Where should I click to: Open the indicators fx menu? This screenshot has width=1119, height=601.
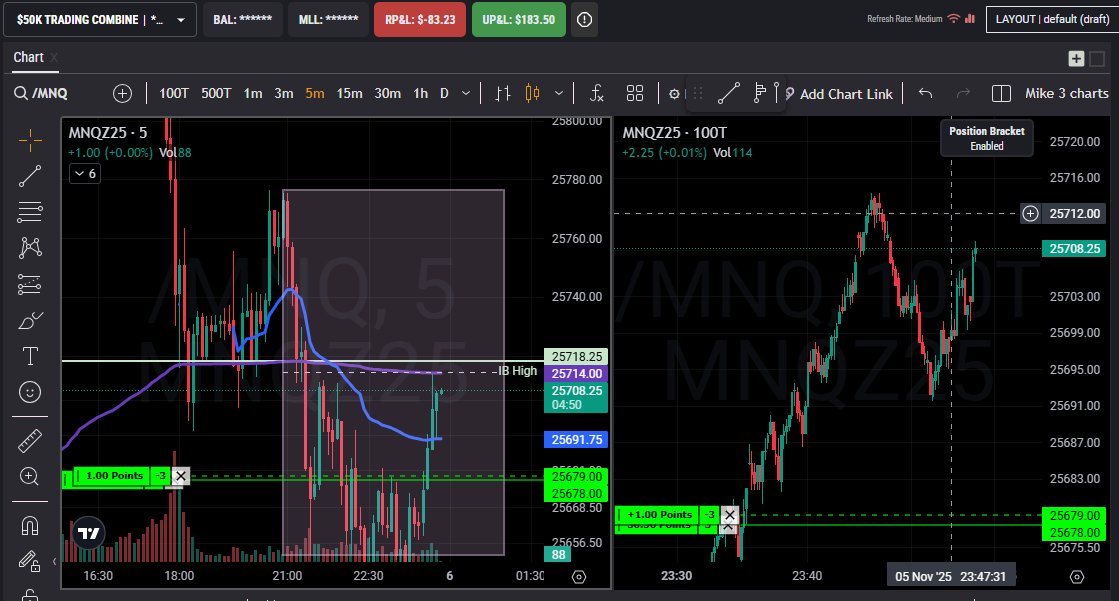597,94
